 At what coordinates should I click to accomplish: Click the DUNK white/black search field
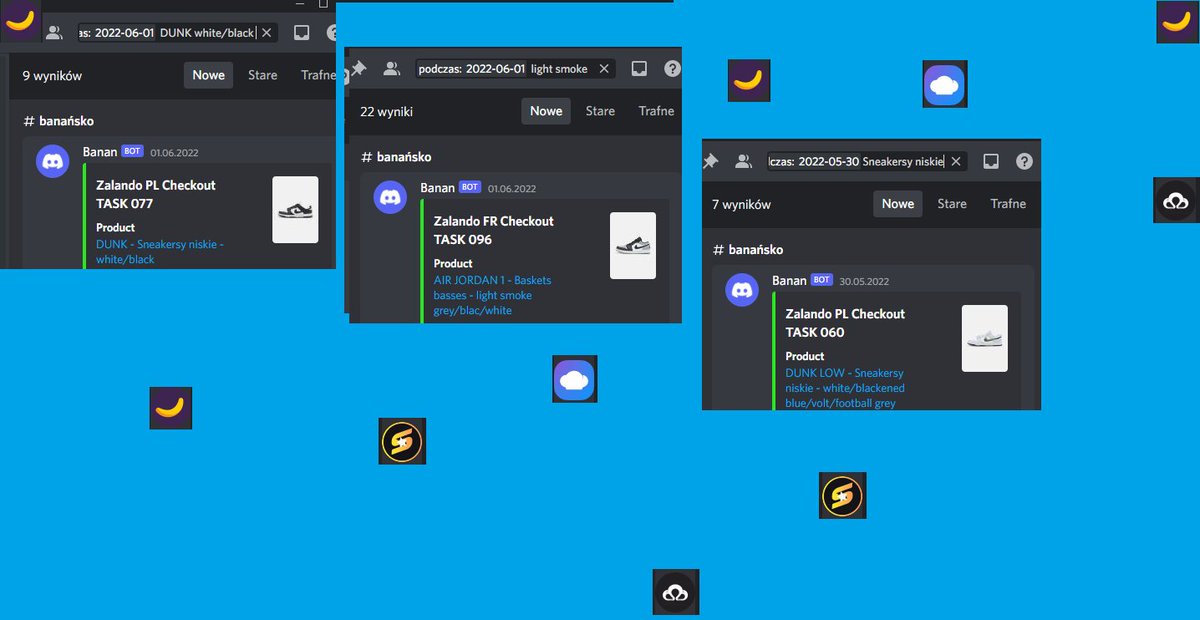point(177,33)
